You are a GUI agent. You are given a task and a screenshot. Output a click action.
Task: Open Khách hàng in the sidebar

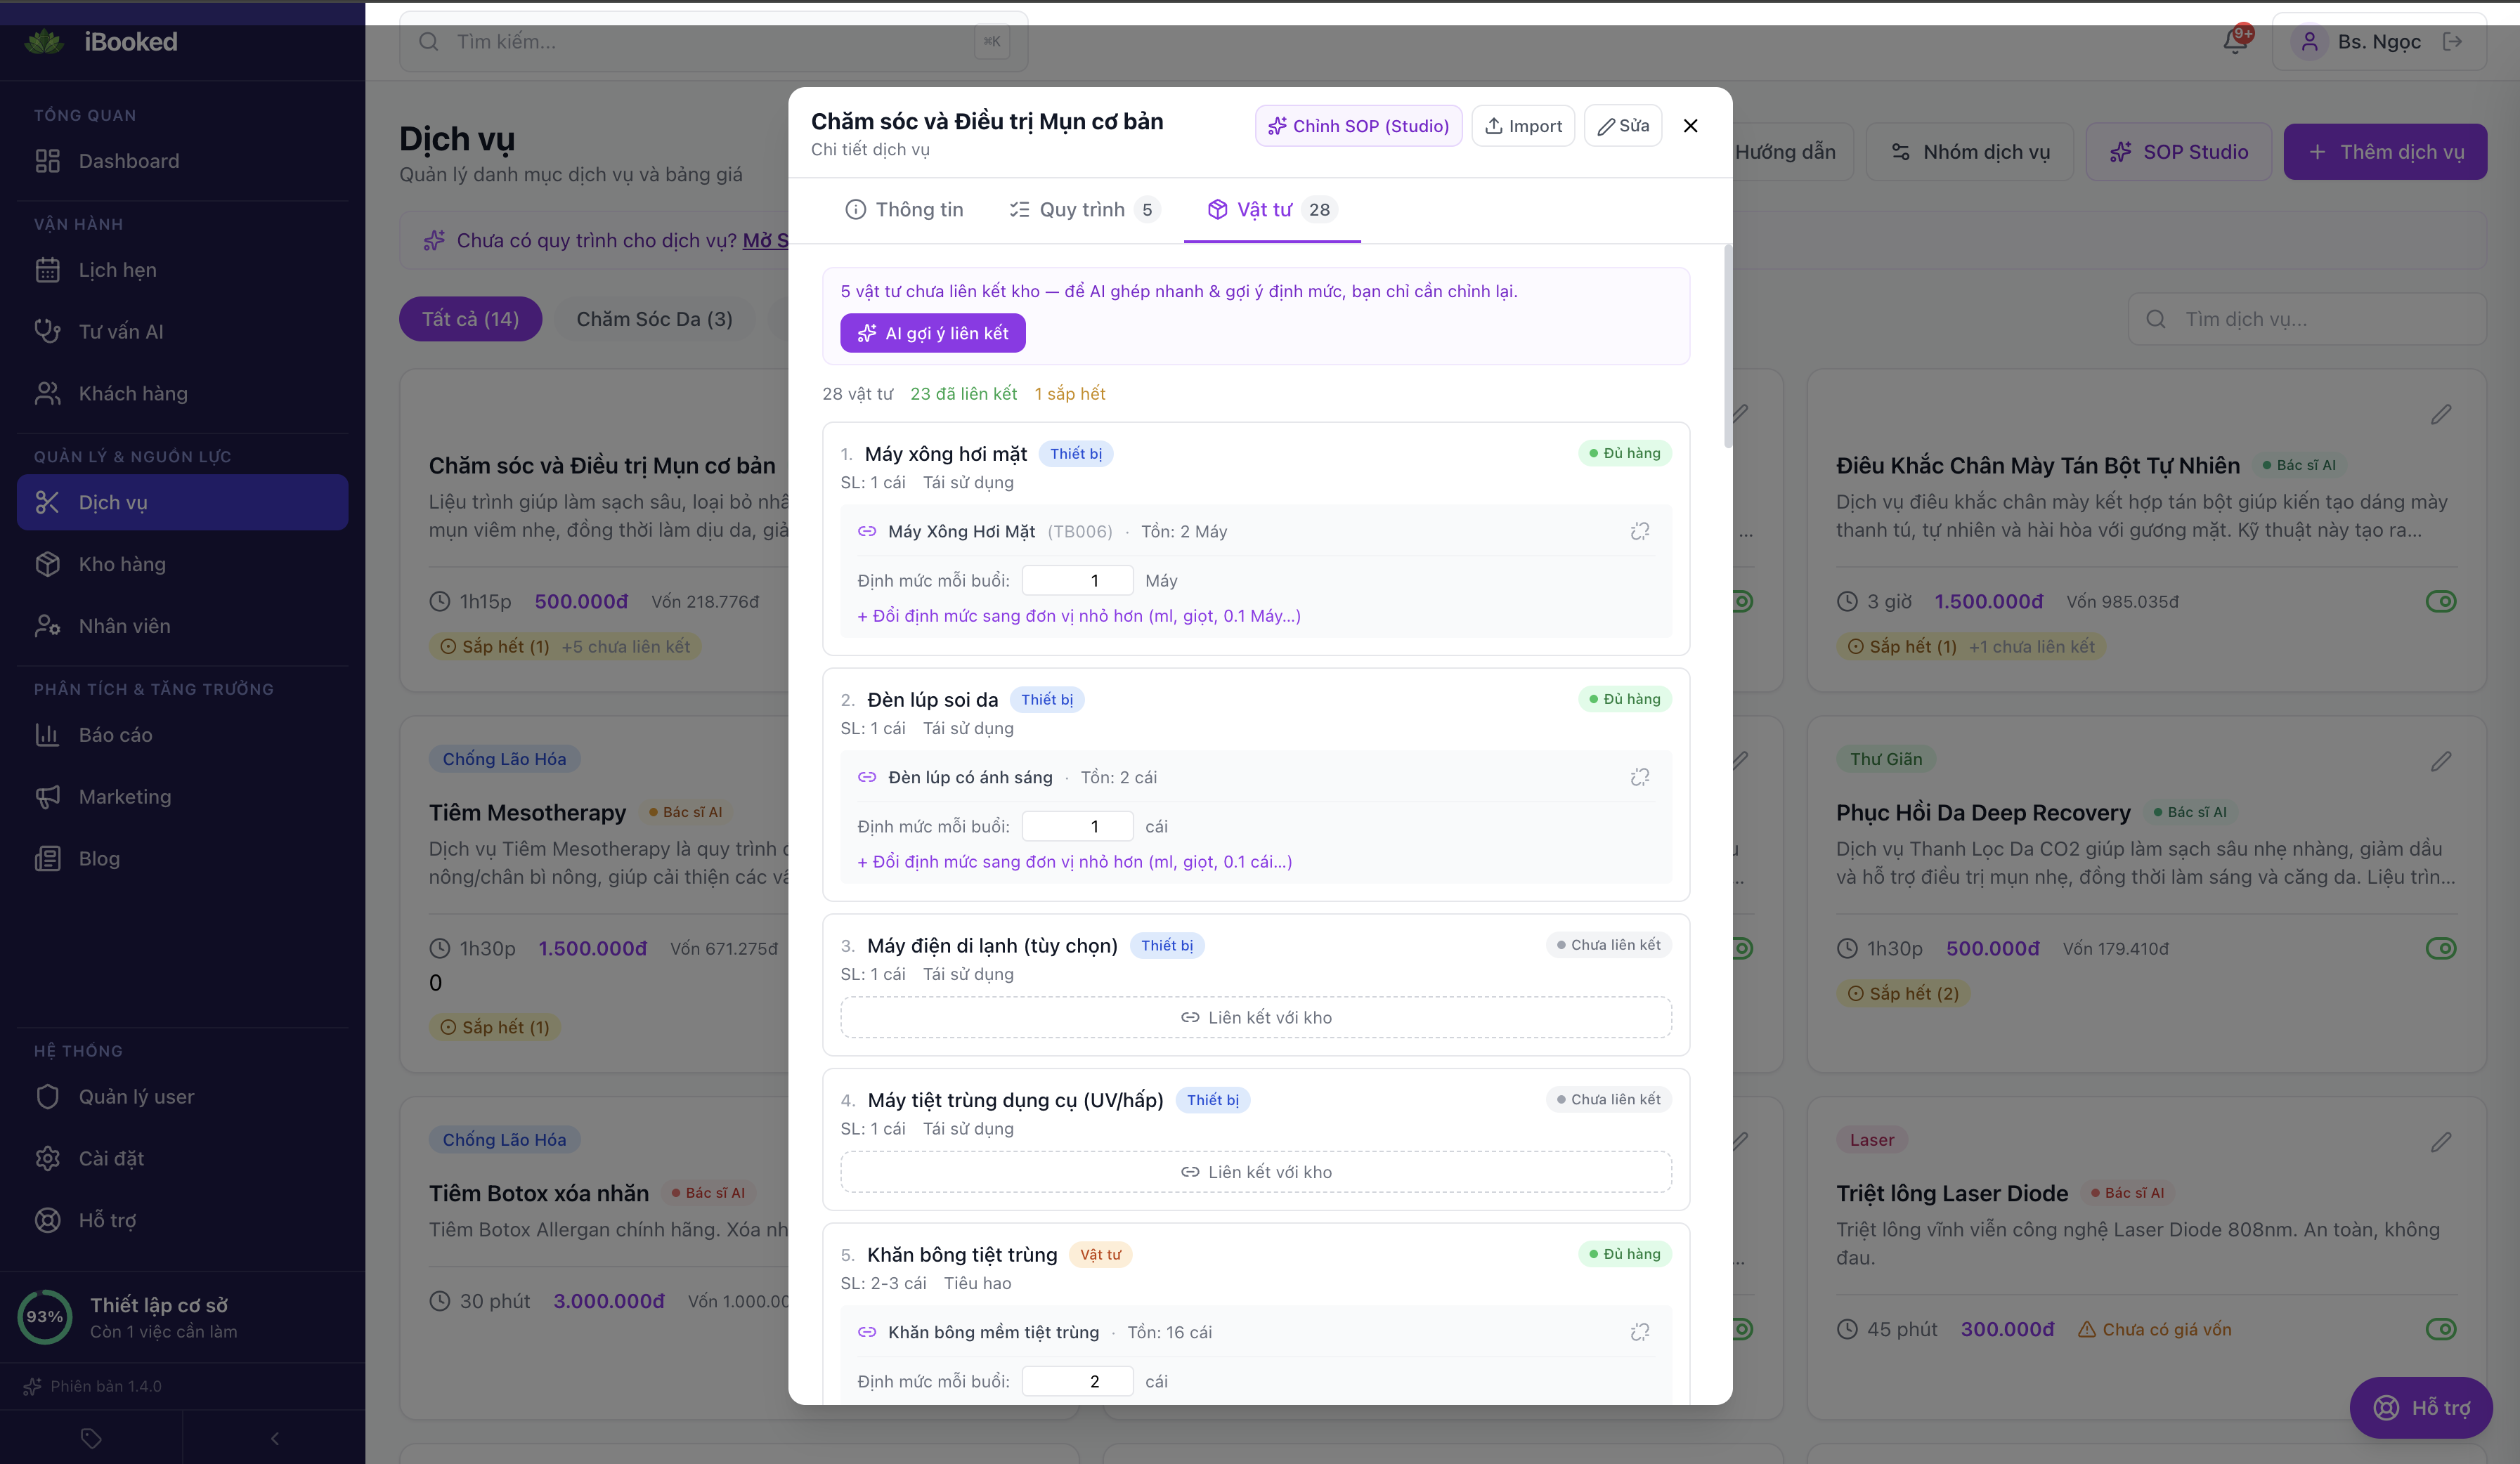(182, 393)
